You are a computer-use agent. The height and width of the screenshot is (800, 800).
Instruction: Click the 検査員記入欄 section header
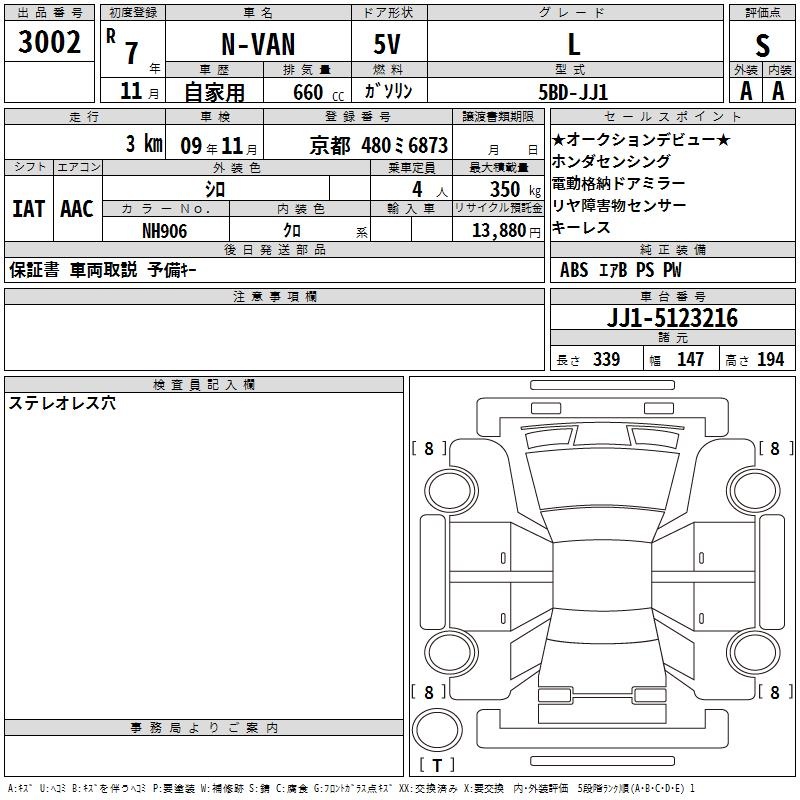coord(204,385)
